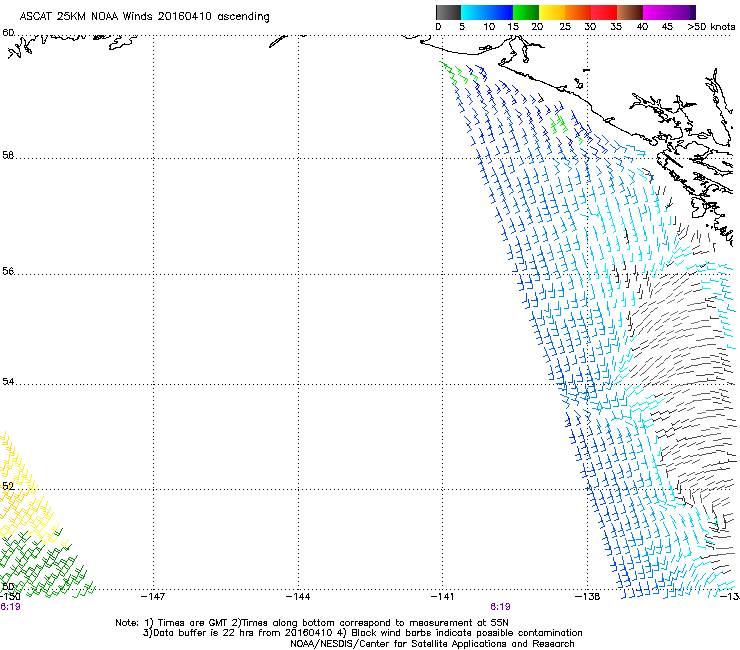The image size is (740, 650).
Task: Select the green 15-20 knots legend swatch
Action: pyautogui.click(x=525, y=12)
